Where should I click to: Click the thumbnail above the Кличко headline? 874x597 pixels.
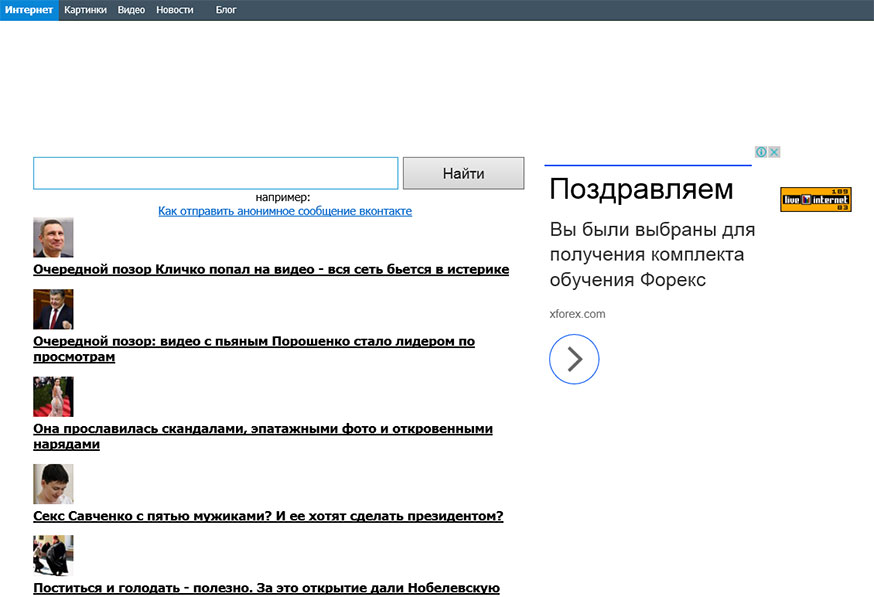tap(53, 237)
